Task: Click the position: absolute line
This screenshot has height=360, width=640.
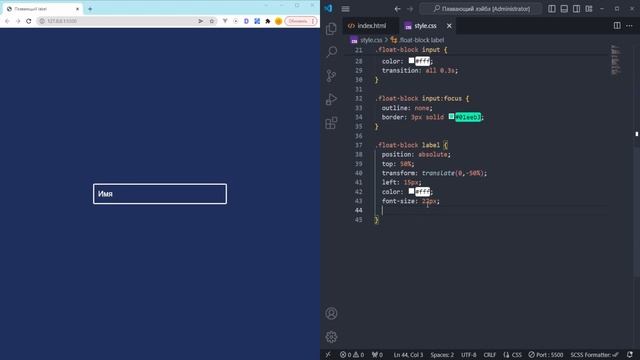Action: pos(416,154)
